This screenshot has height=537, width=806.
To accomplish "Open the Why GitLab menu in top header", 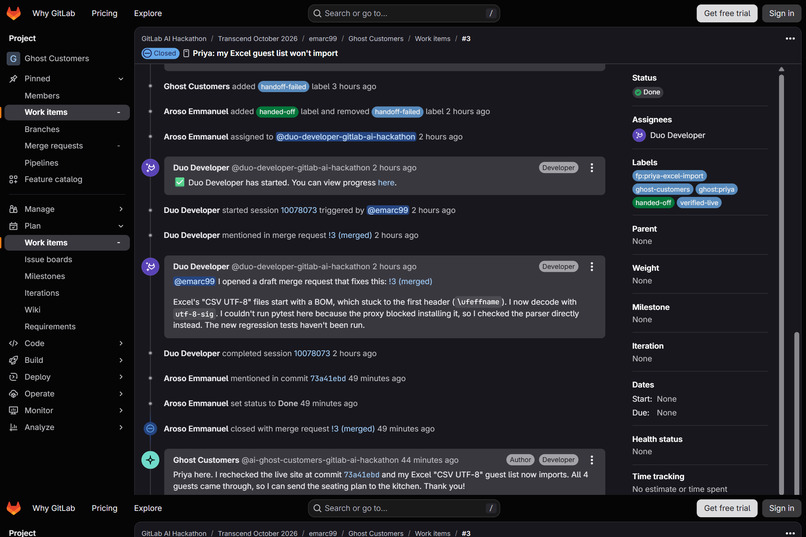I will tap(53, 13).
